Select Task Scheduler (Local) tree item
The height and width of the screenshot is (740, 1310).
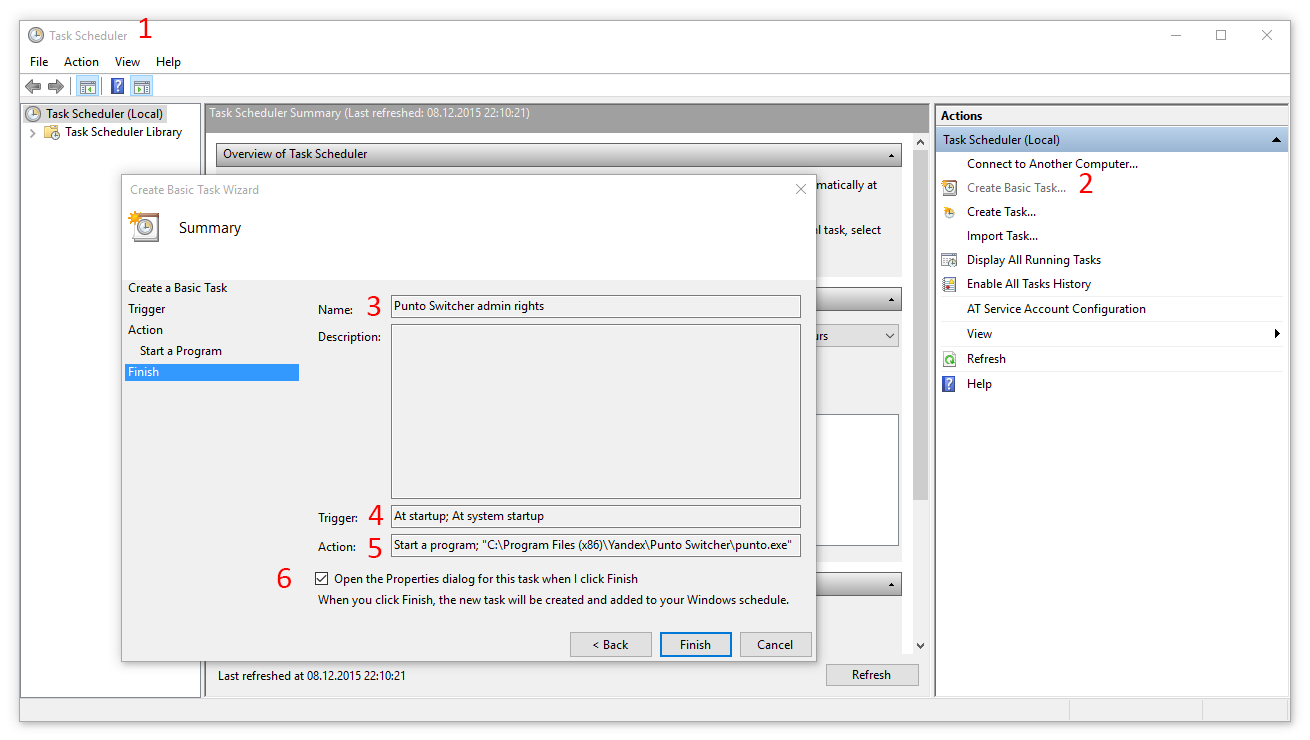(104, 114)
